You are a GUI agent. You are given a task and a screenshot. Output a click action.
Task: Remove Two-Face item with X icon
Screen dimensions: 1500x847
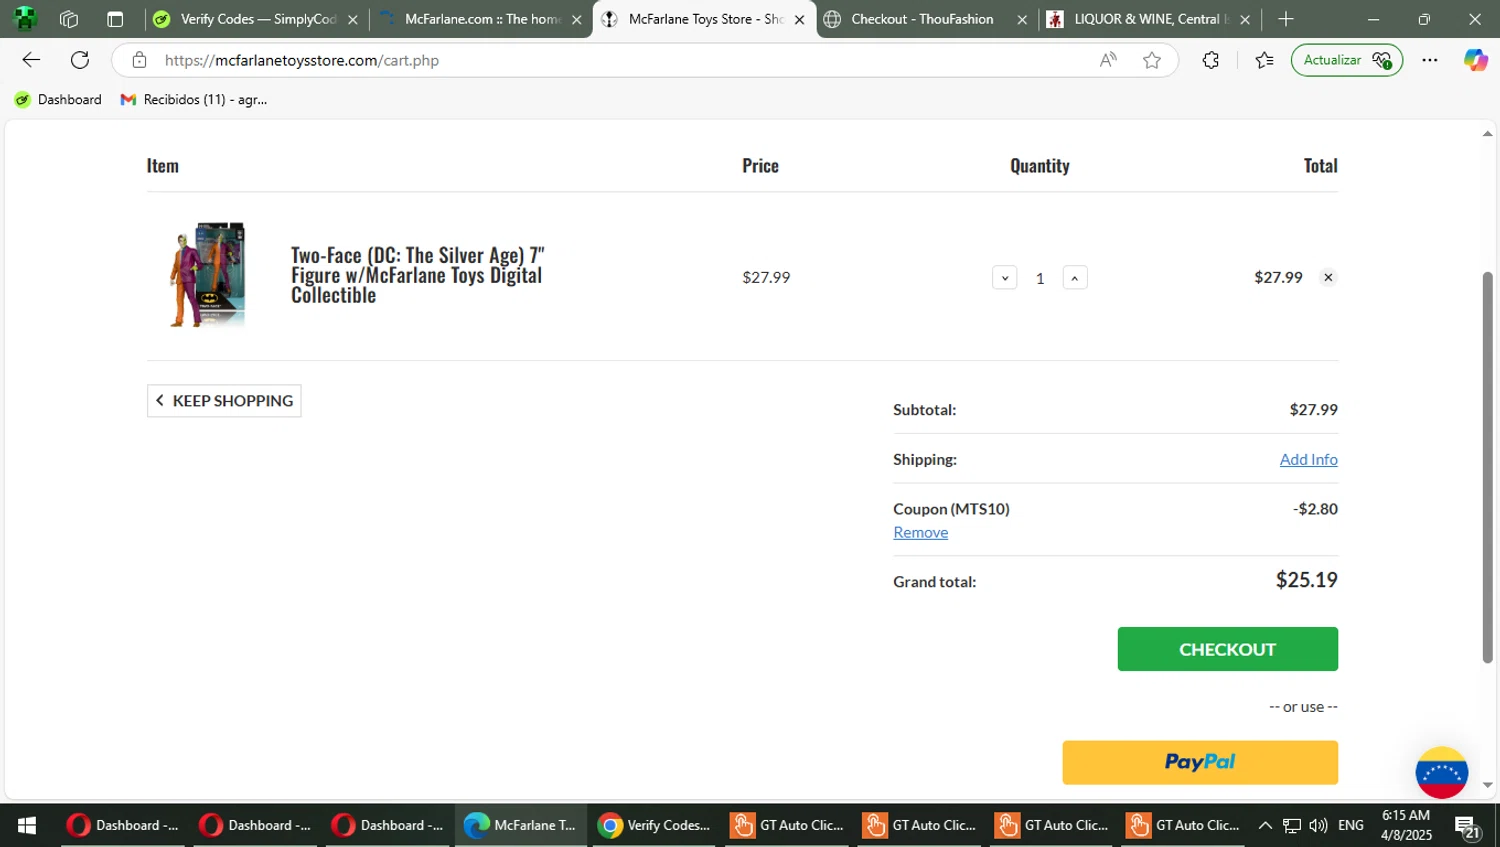point(1328,277)
